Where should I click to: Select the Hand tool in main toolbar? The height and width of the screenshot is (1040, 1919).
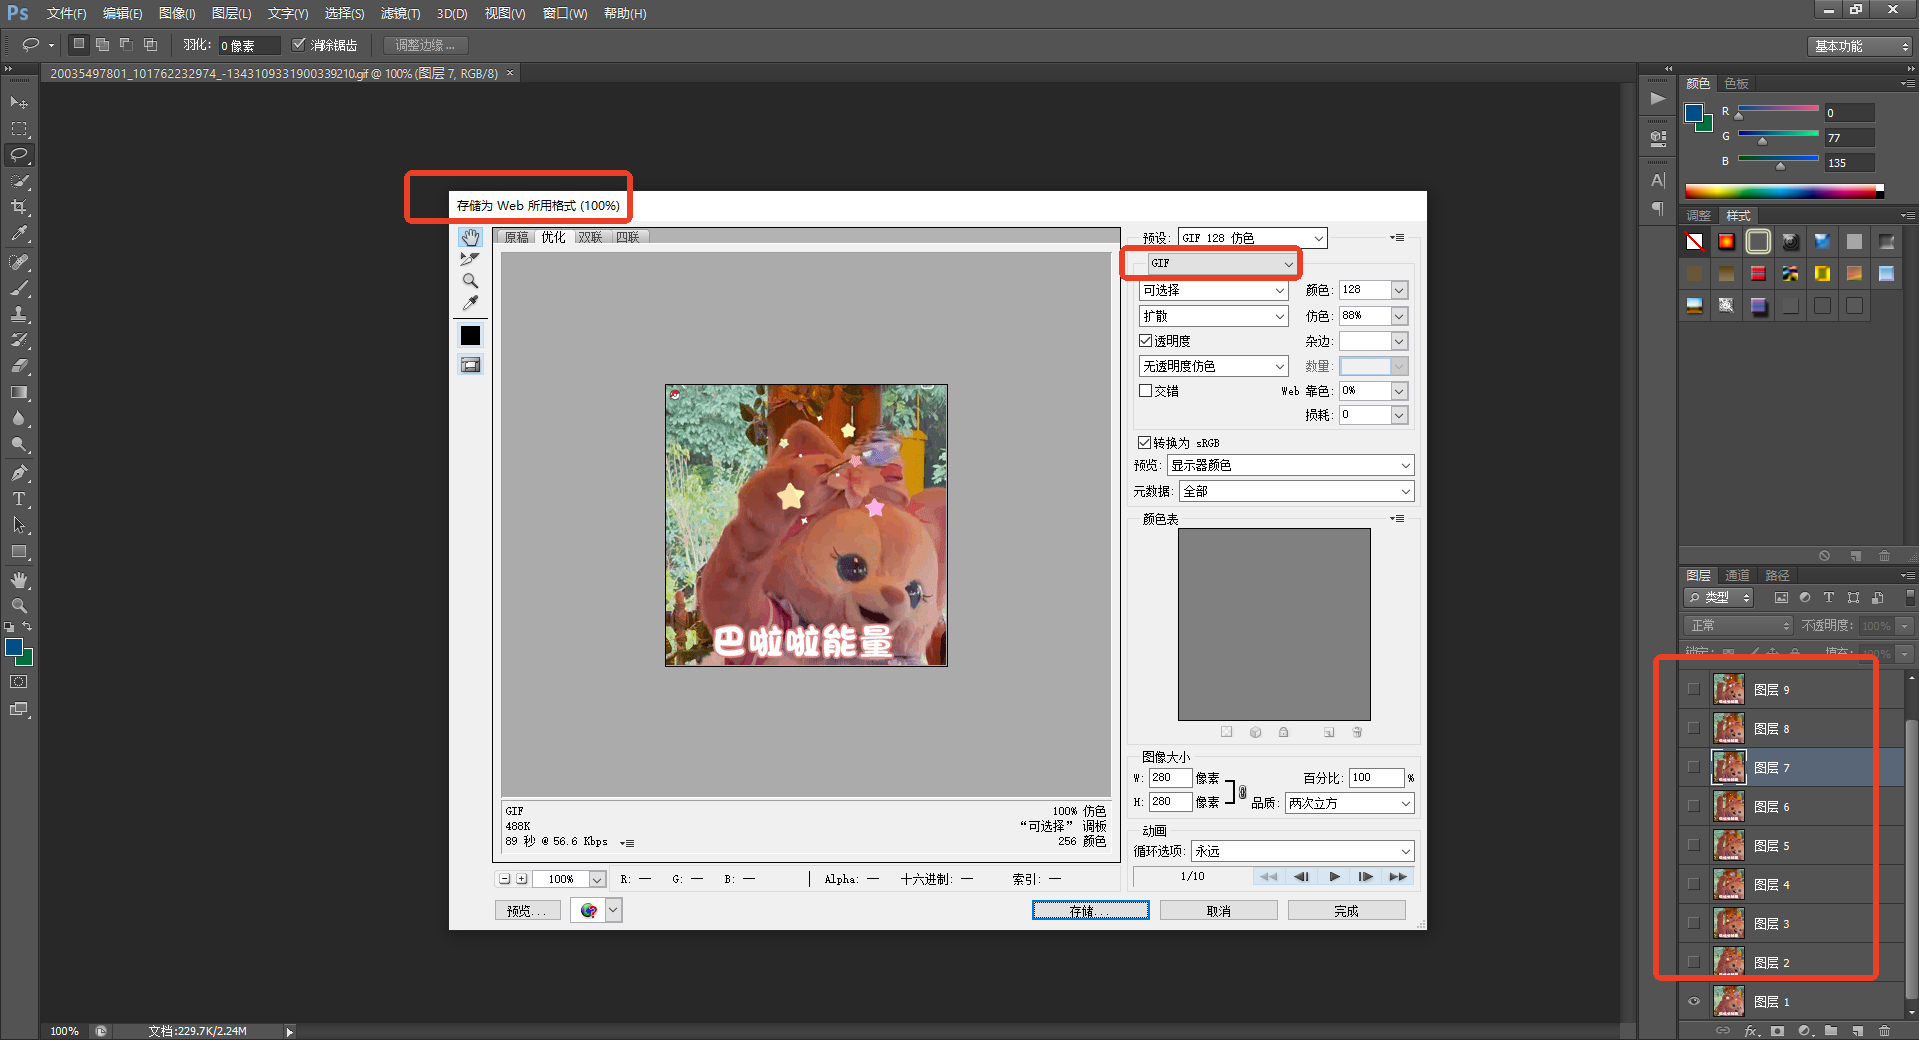pyautogui.click(x=19, y=580)
